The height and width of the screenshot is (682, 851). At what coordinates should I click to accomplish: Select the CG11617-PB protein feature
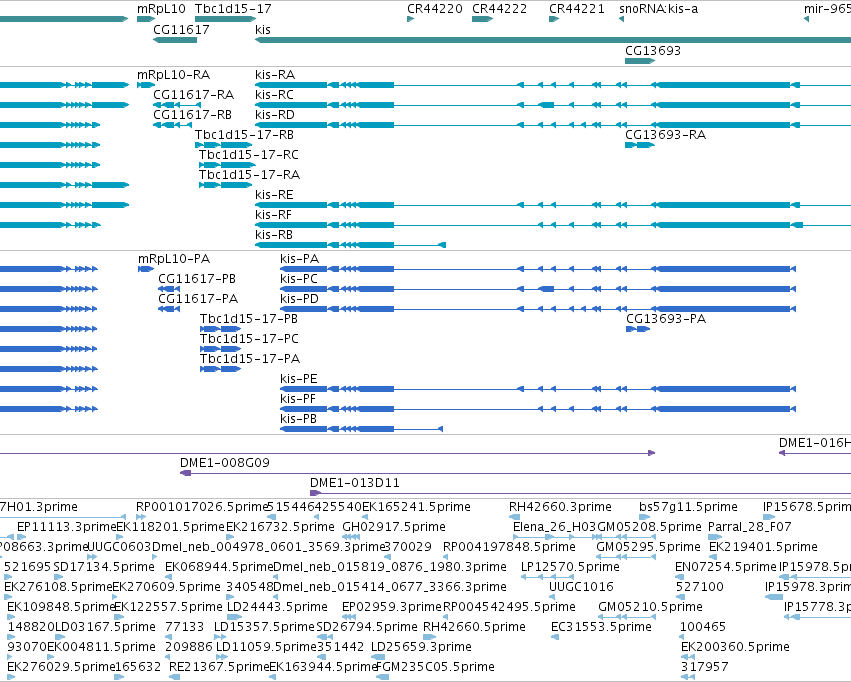point(169,289)
